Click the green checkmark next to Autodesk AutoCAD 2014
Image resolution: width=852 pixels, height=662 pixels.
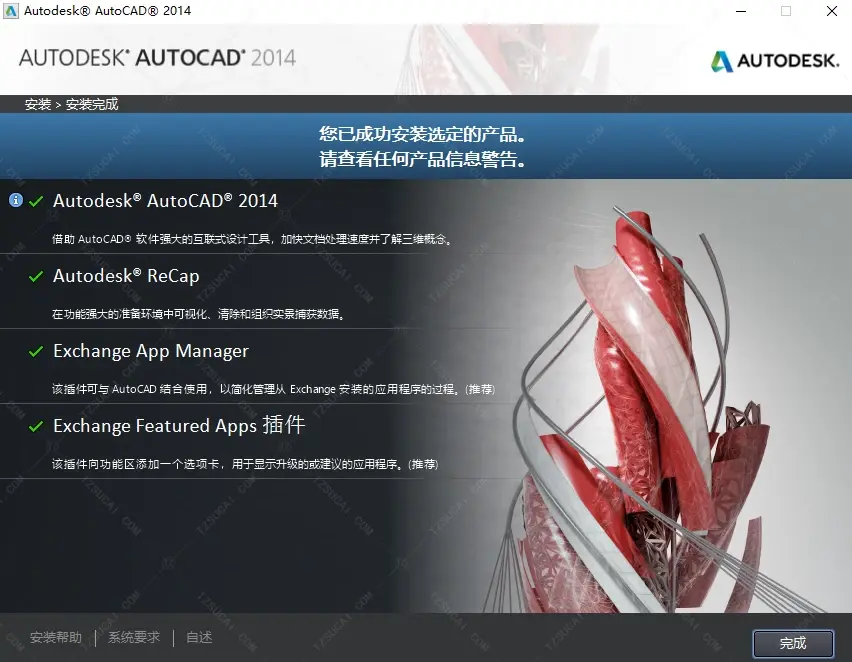coord(36,202)
